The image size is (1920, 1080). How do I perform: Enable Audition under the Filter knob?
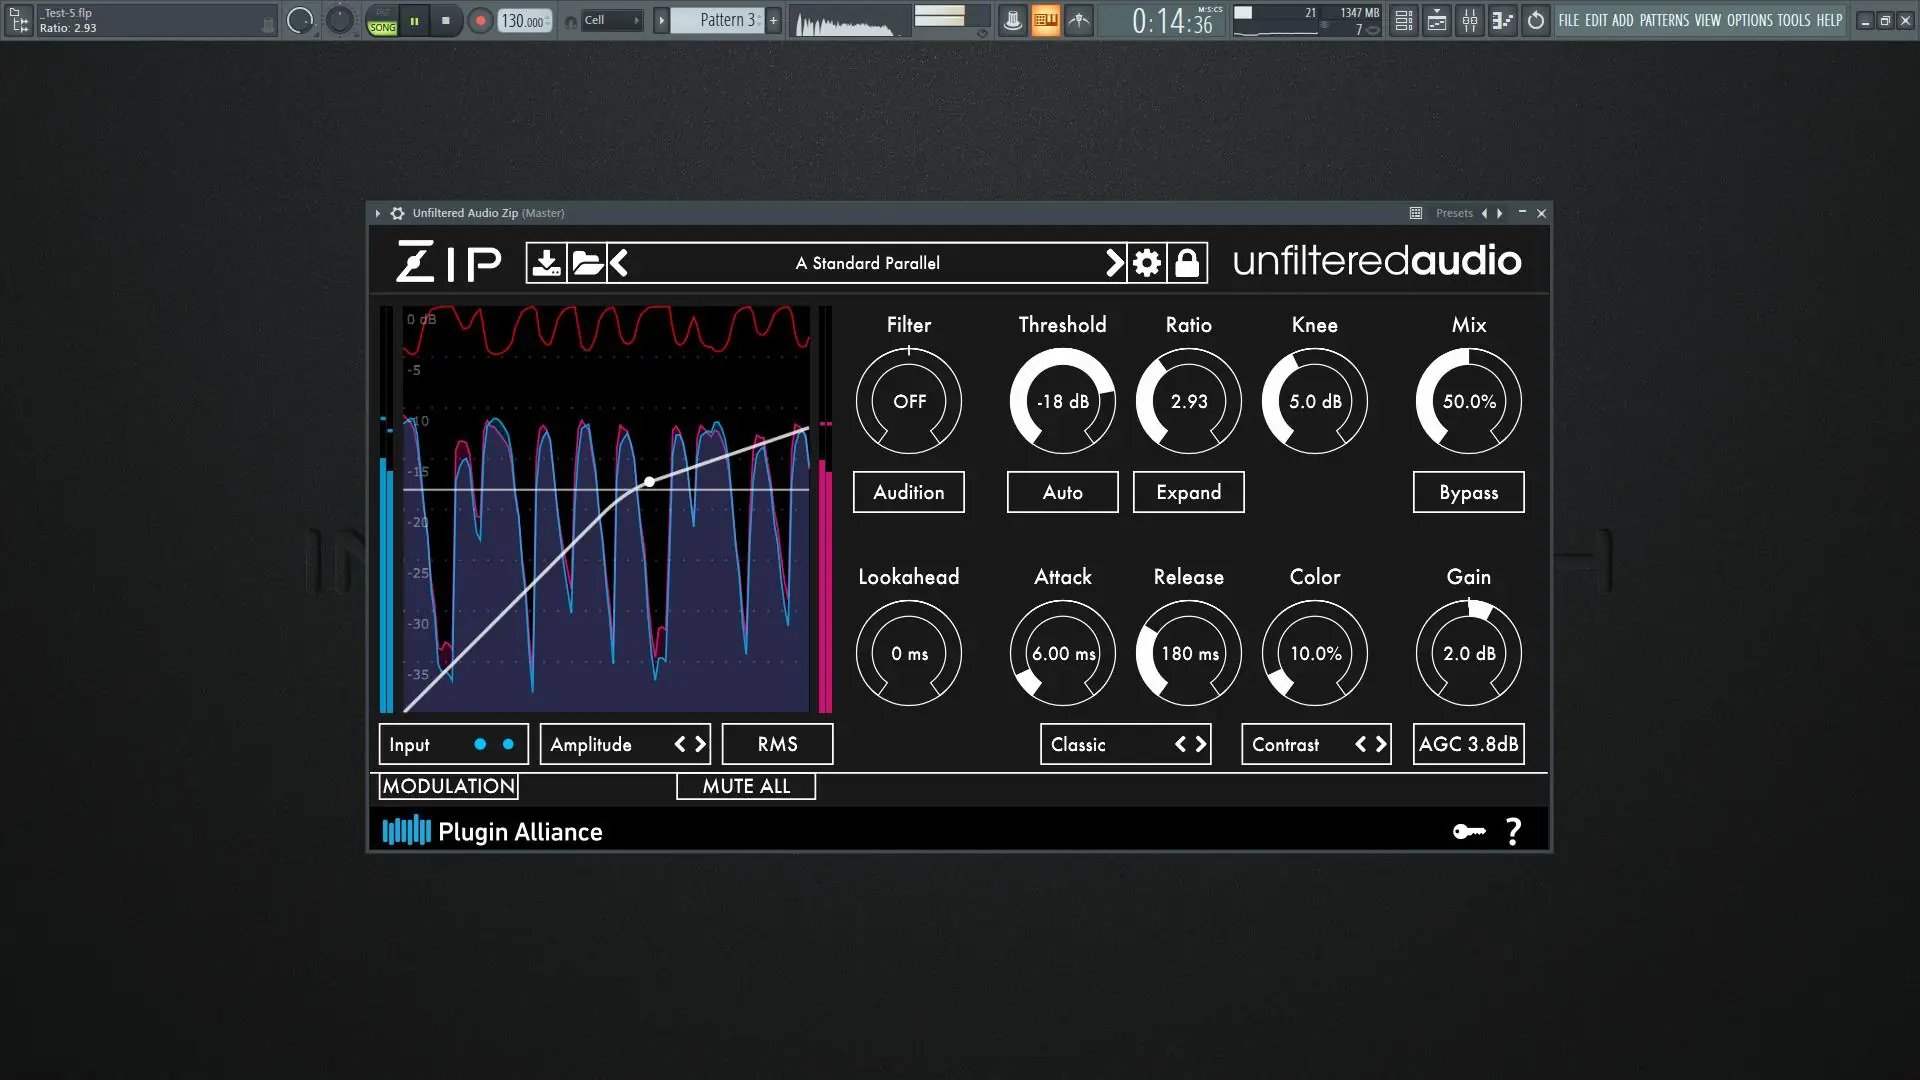pos(908,492)
